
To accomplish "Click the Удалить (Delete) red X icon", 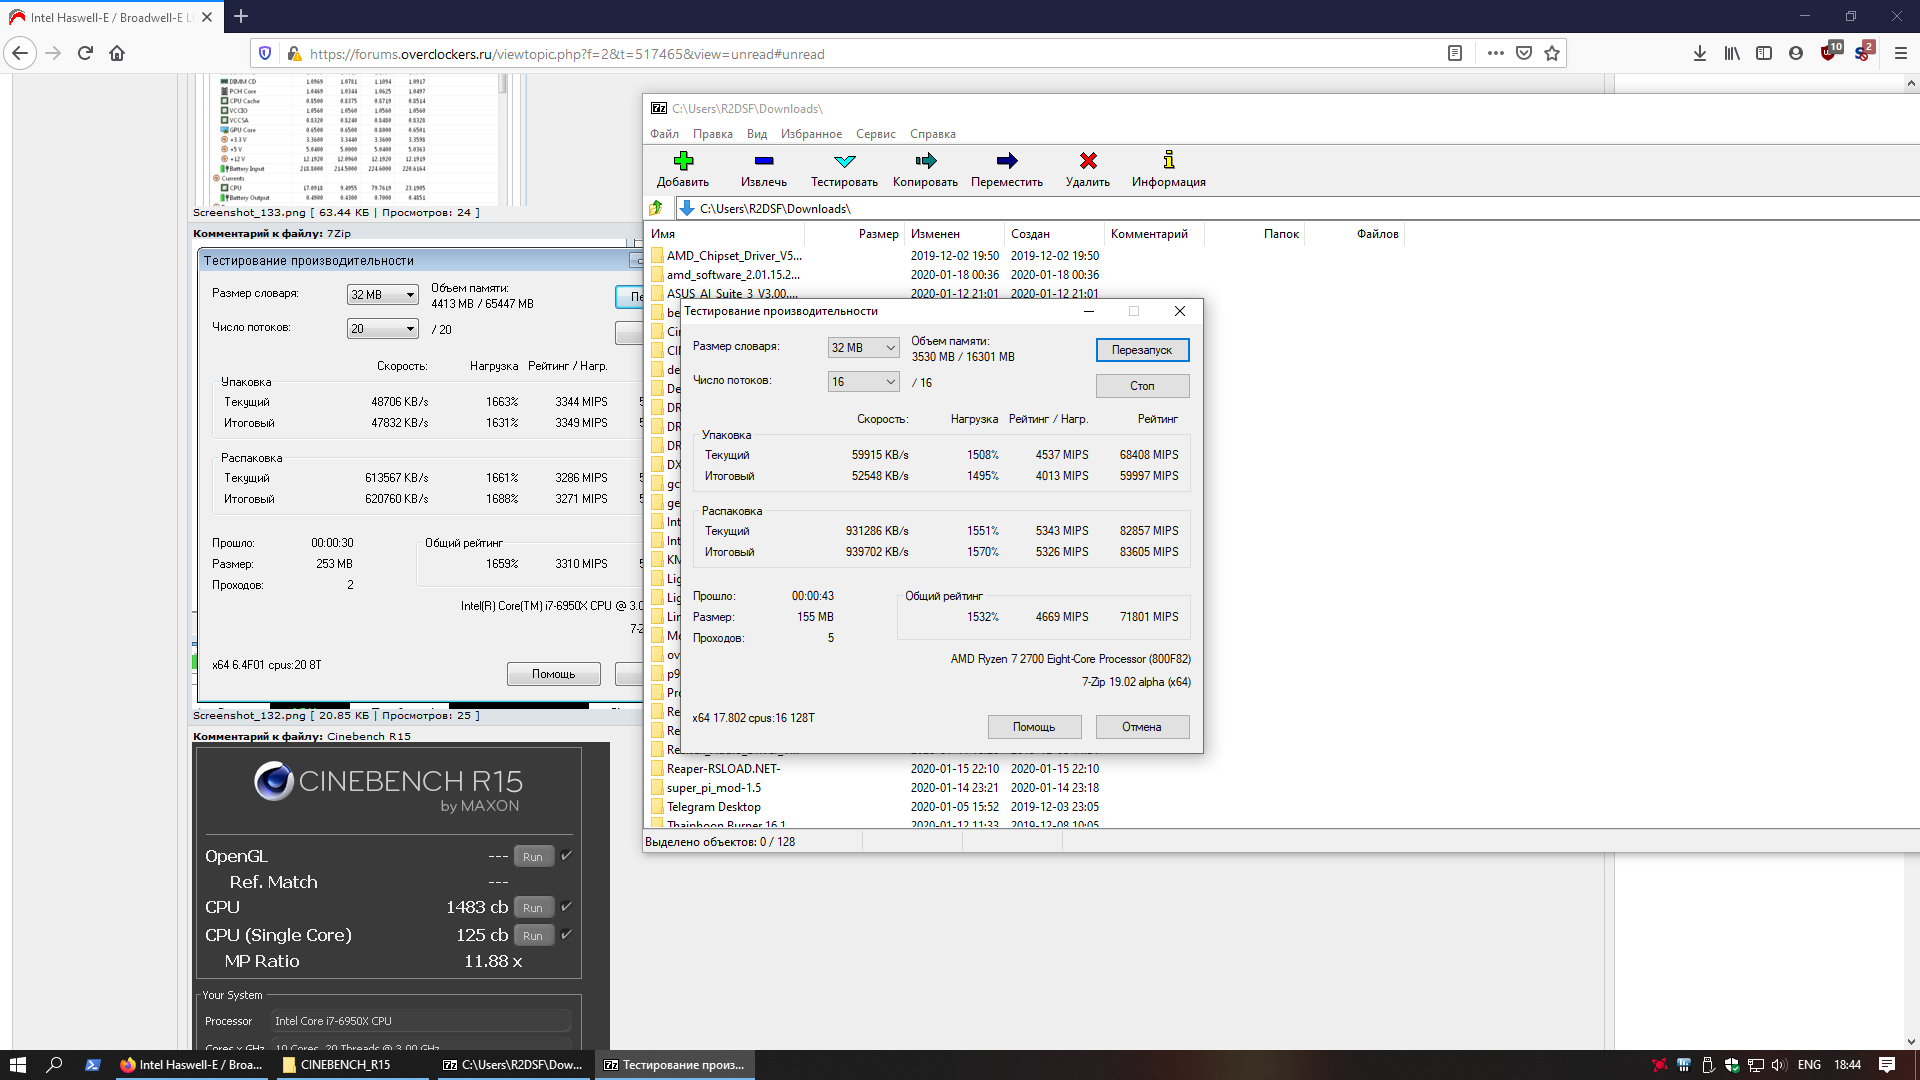I will pos(1088,161).
